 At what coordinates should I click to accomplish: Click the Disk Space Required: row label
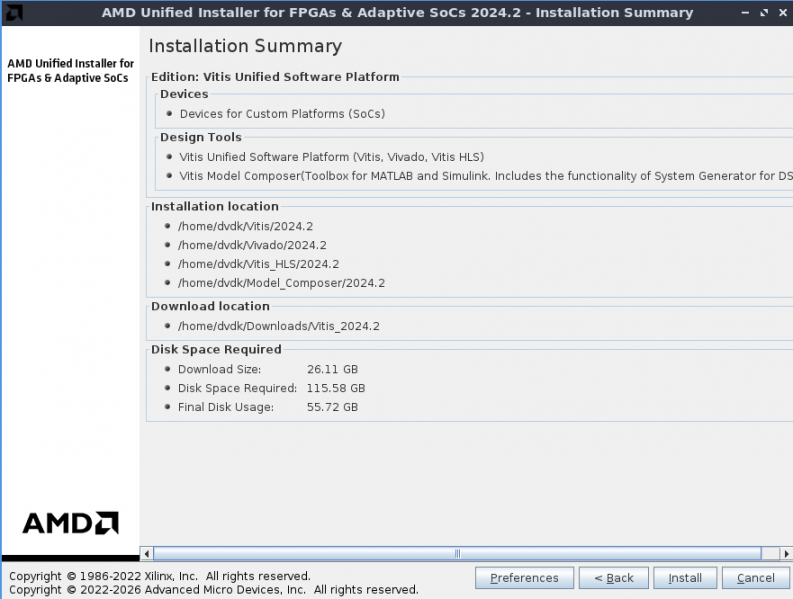point(237,388)
